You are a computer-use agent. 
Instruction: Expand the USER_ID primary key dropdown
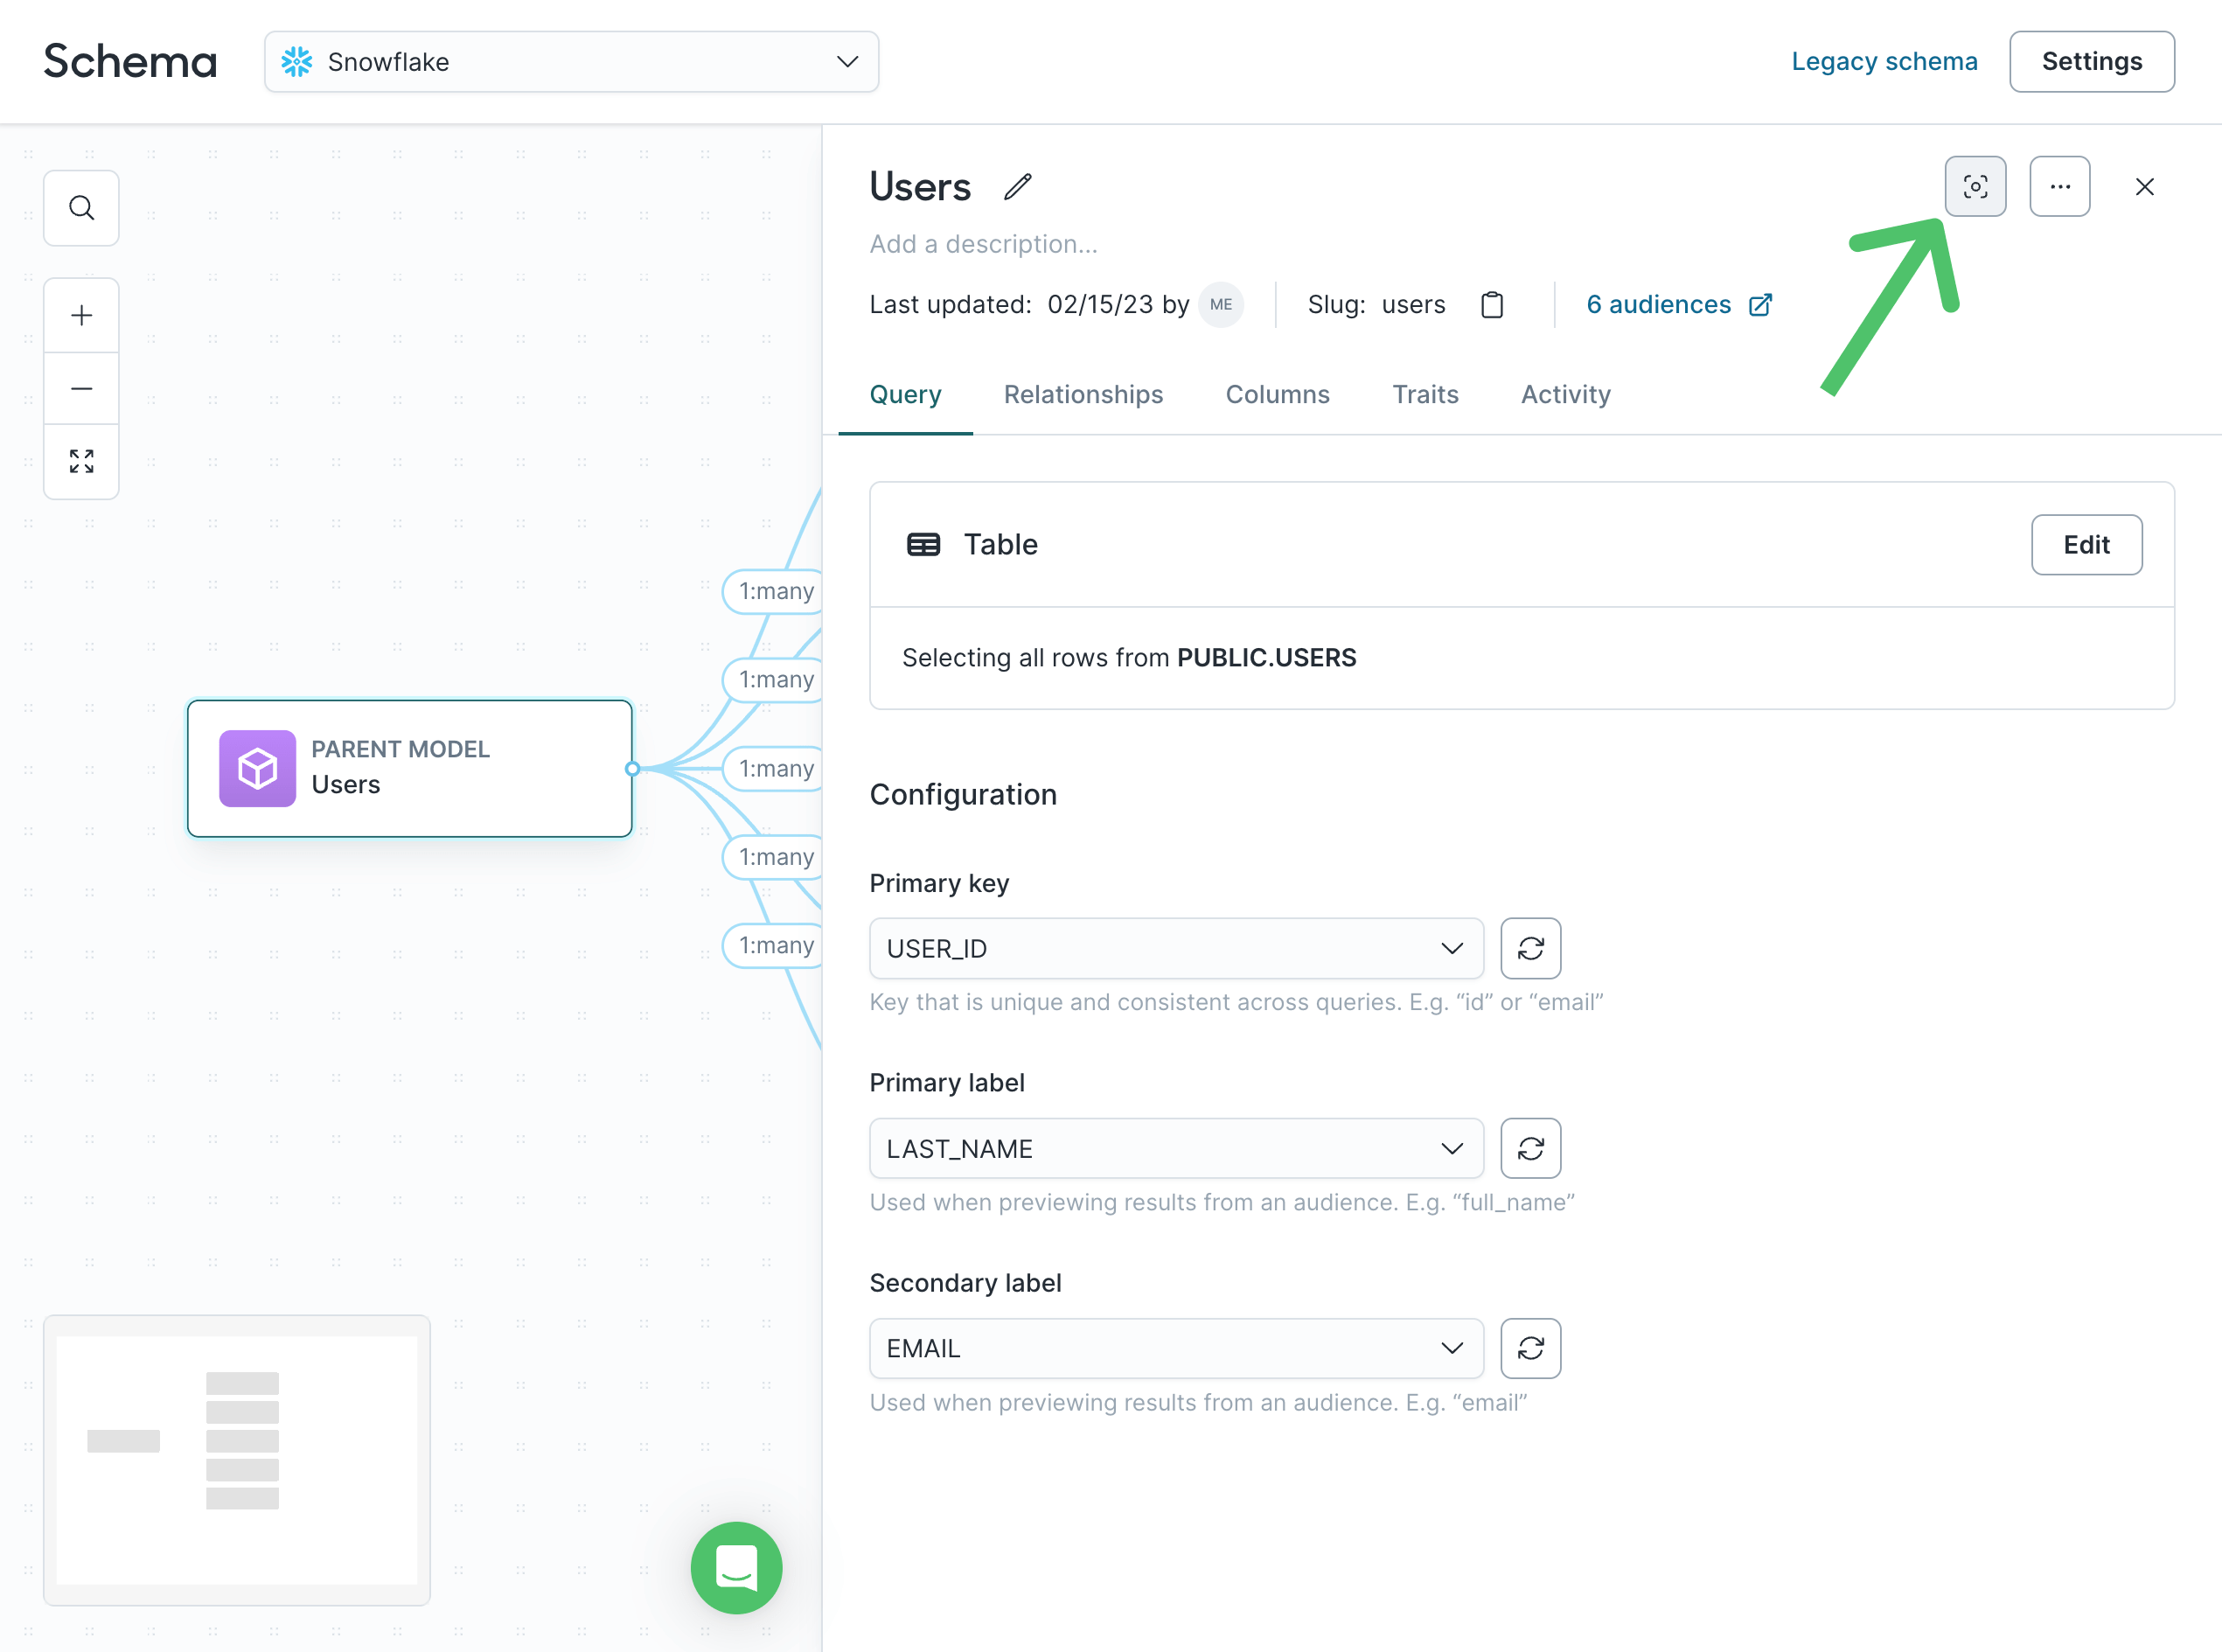coord(1175,948)
